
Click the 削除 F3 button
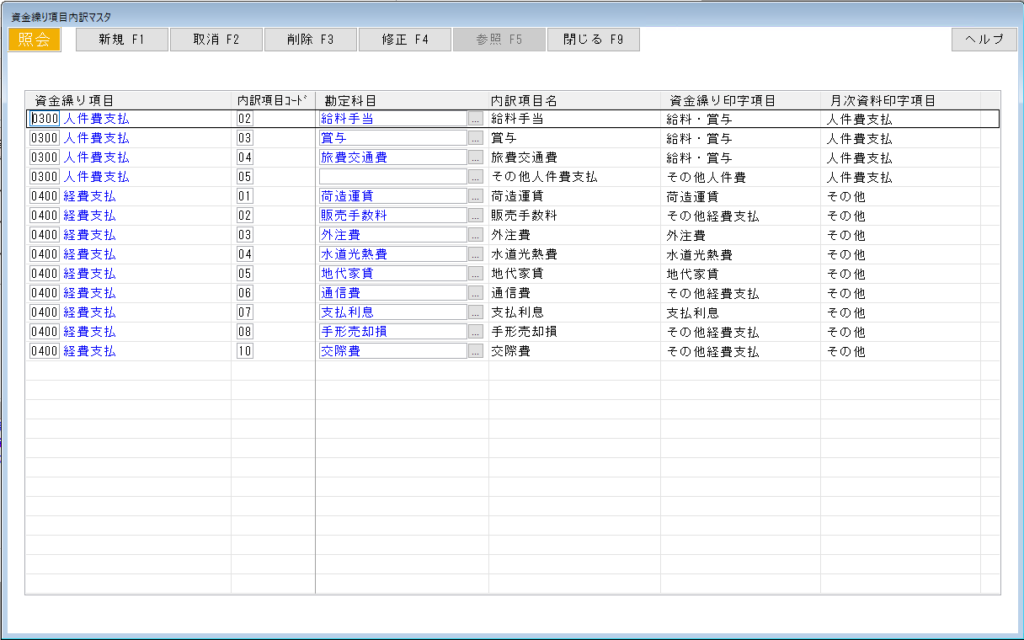coord(310,39)
